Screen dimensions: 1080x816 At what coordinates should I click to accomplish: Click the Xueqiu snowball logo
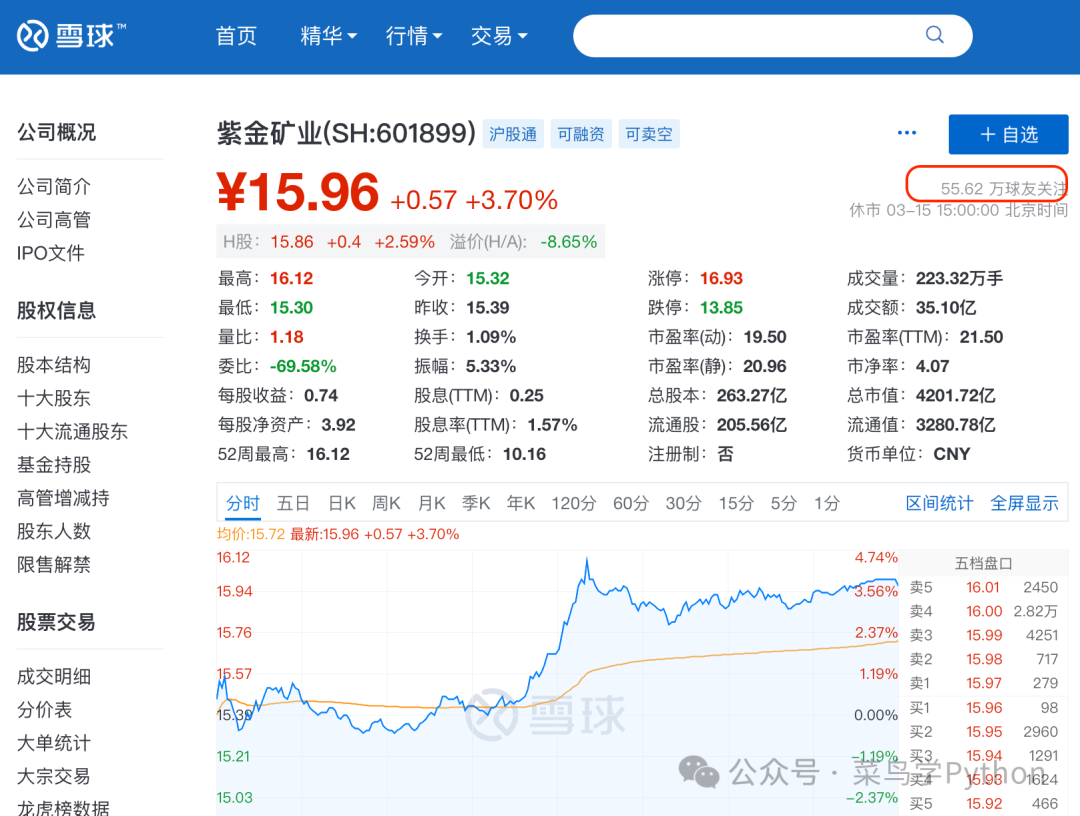coord(72,36)
